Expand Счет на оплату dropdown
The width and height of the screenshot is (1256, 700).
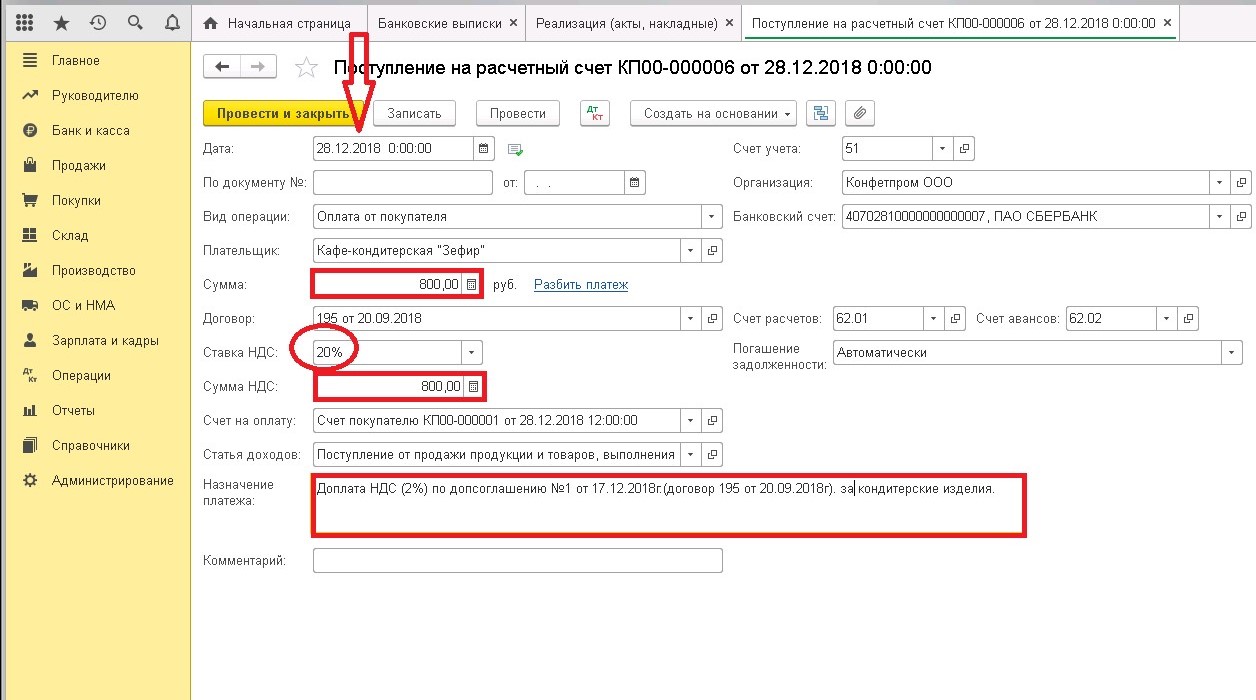coord(691,420)
